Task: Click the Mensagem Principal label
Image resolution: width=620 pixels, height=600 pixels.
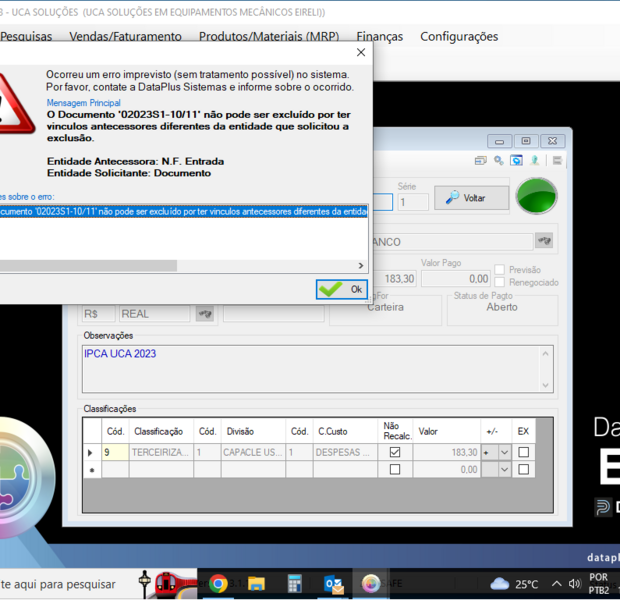Action: tap(83, 103)
